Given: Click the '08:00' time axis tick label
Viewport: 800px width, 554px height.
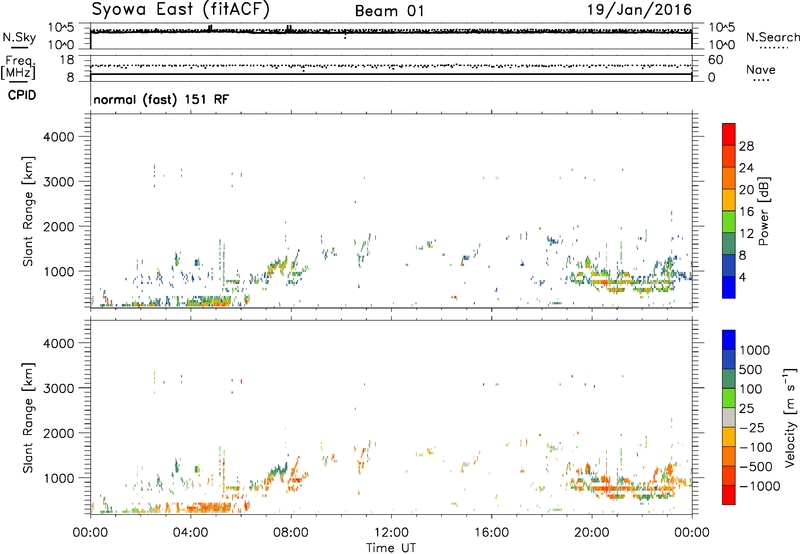Looking at the screenshot, I should [x=291, y=533].
